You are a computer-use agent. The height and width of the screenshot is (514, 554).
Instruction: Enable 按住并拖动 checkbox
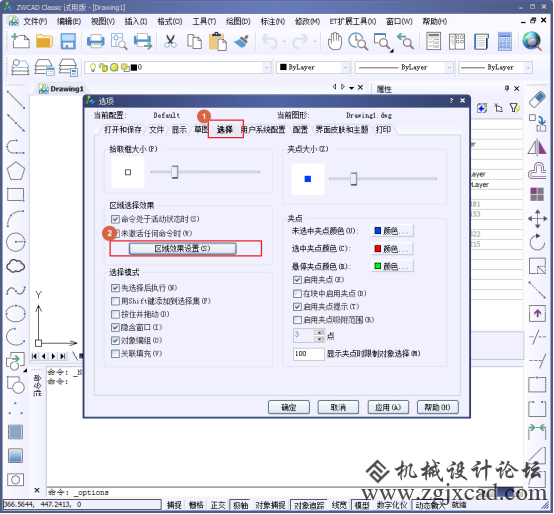point(115,314)
